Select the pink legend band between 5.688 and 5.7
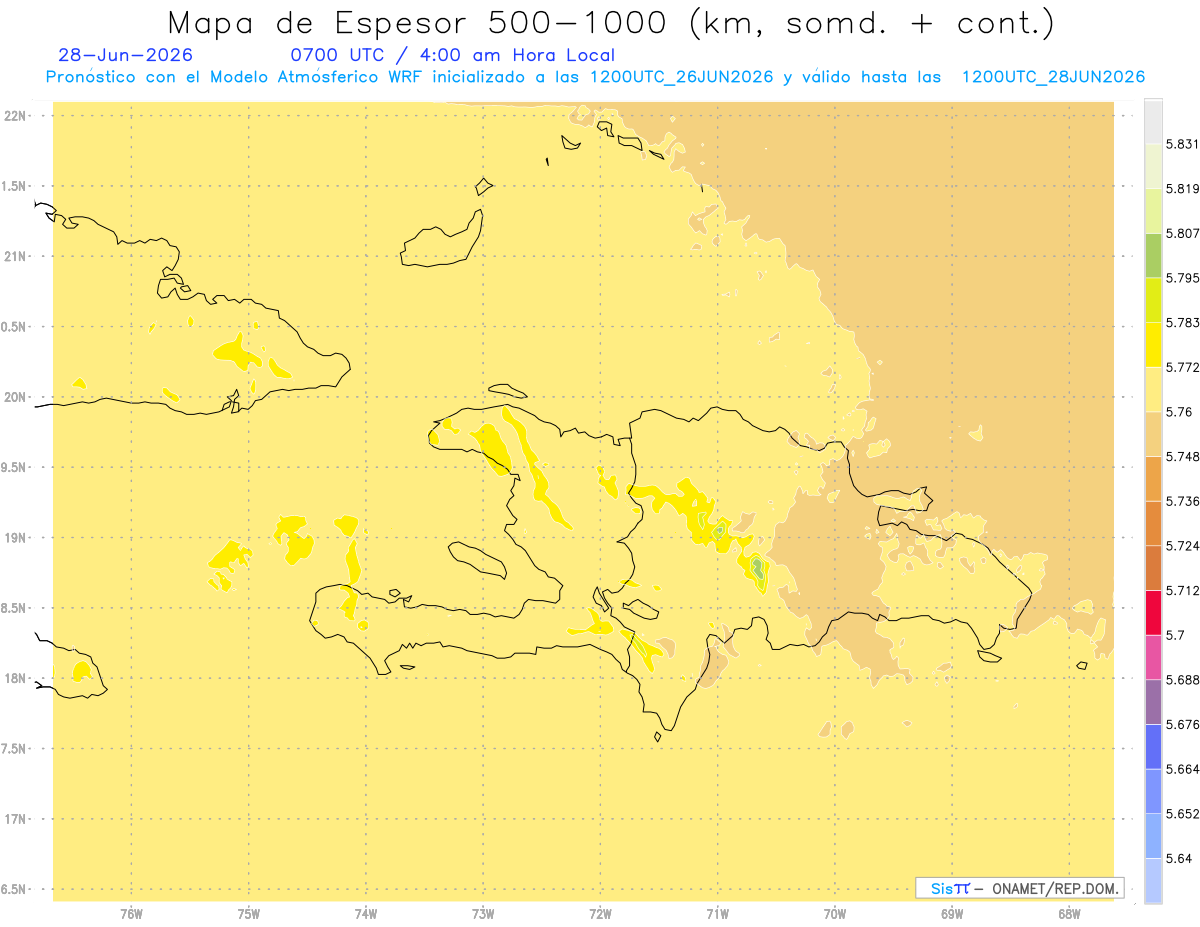This screenshot has width=1200, height=927. pyautogui.click(x=1153, y=657)
